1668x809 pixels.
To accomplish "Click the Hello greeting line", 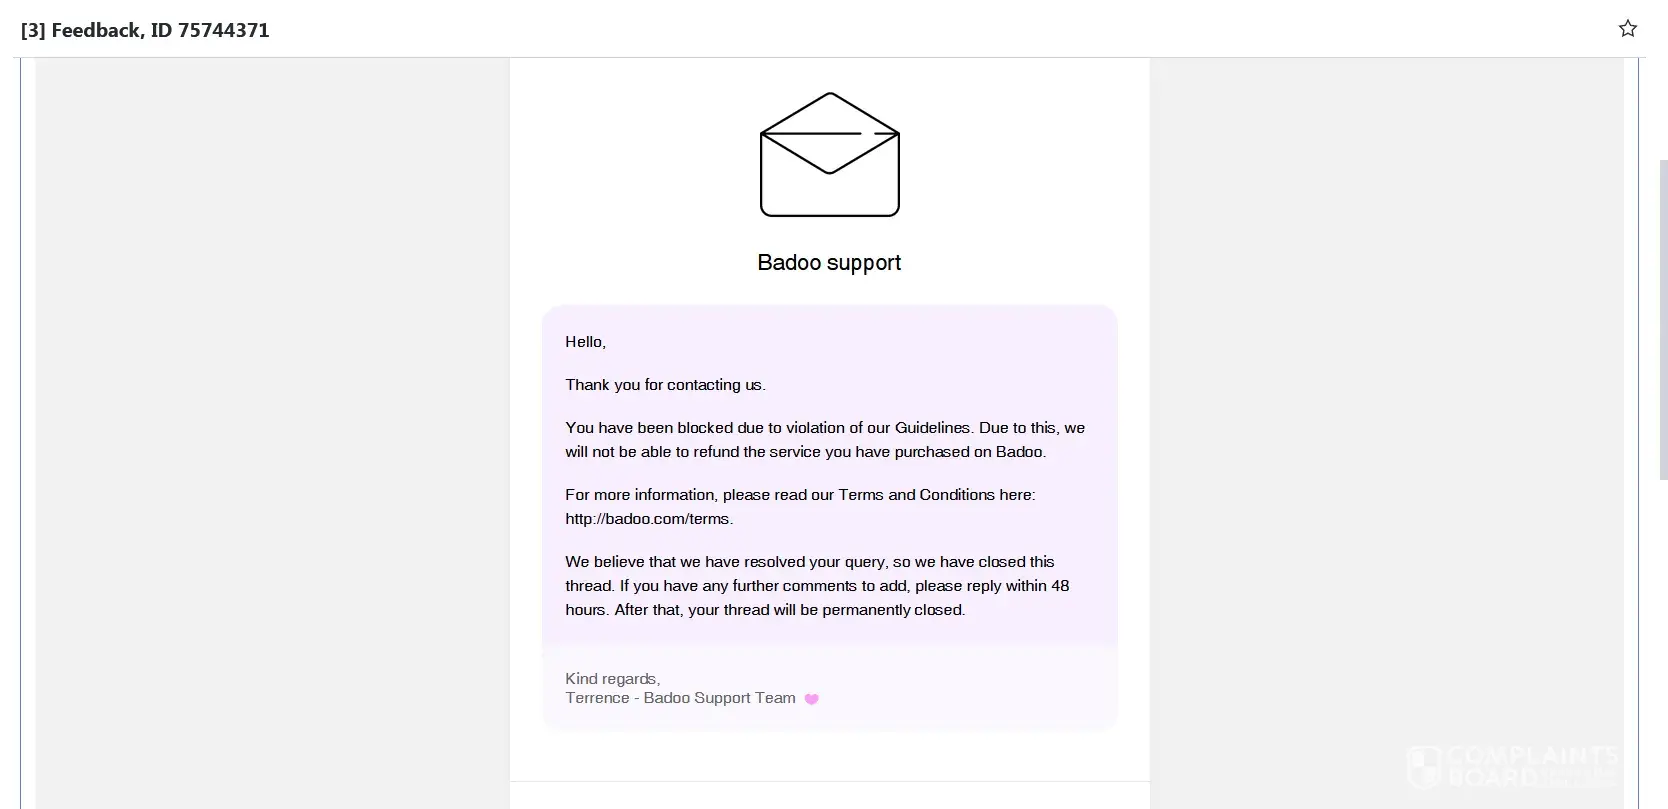I will [x=585, y=342].
